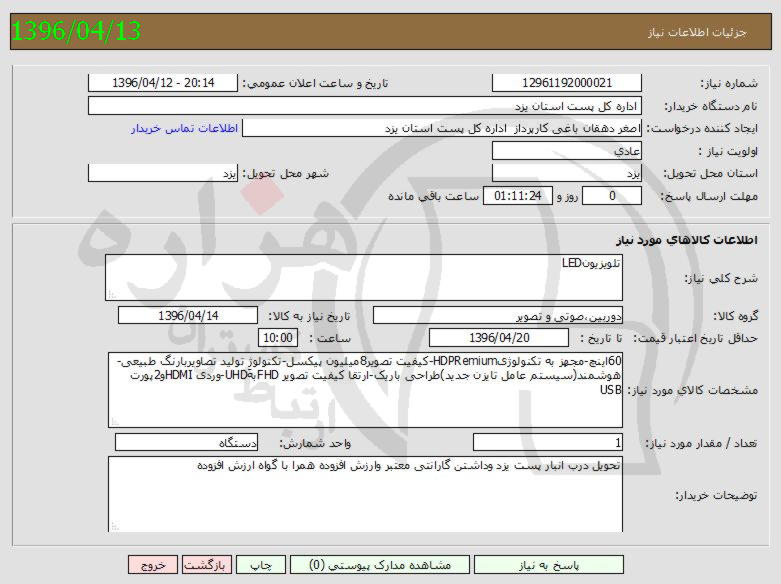Click the label 'گروه کالا:'

coord(735,316)
